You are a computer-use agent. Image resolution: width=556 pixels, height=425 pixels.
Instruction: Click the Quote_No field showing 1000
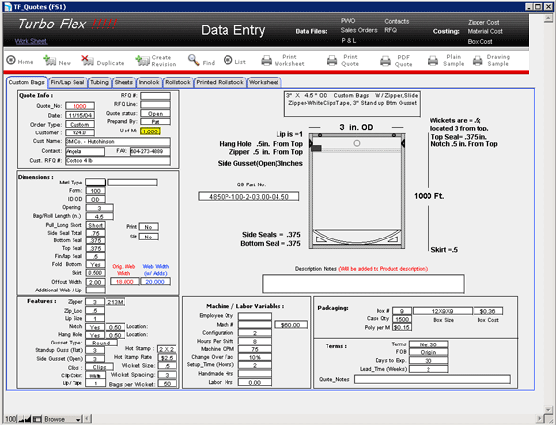point(80,106)
